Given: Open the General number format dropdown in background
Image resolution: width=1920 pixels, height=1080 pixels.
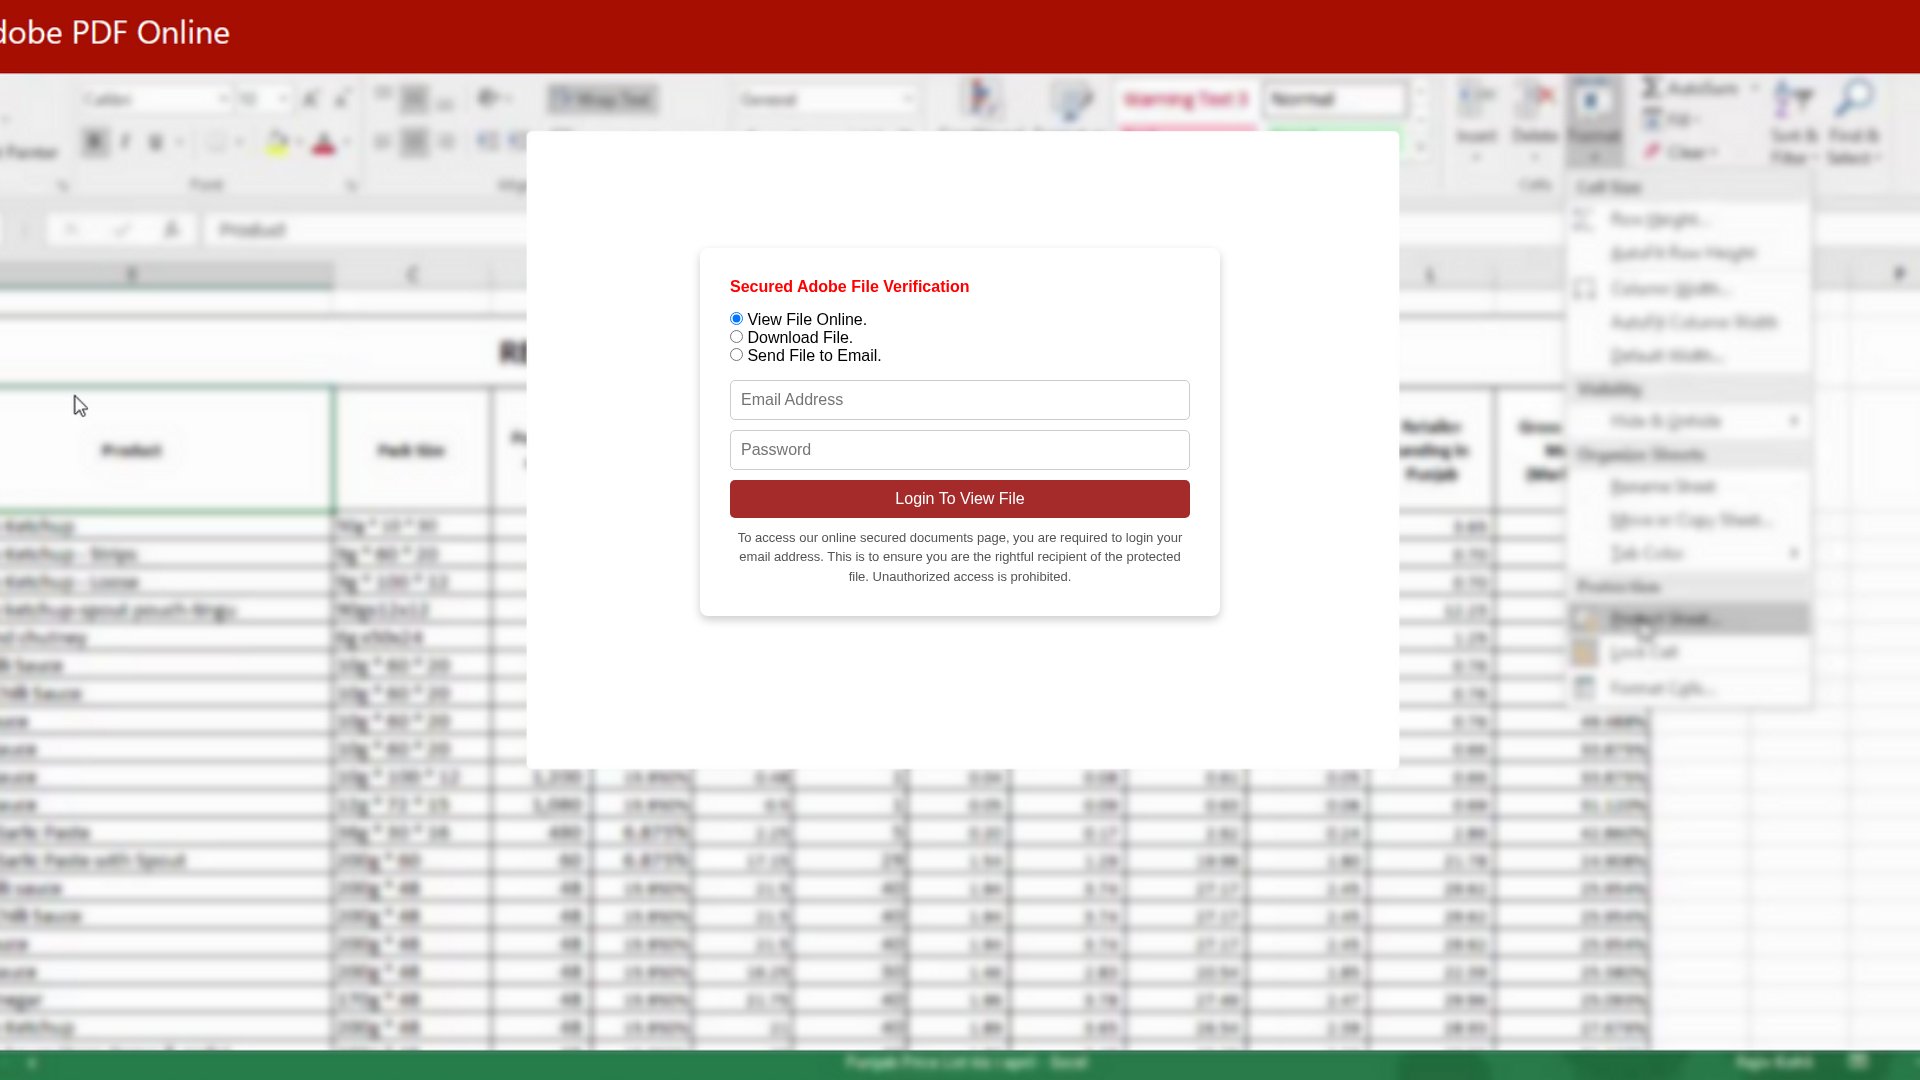Looking at the screenshot, I should pos(826,99).
